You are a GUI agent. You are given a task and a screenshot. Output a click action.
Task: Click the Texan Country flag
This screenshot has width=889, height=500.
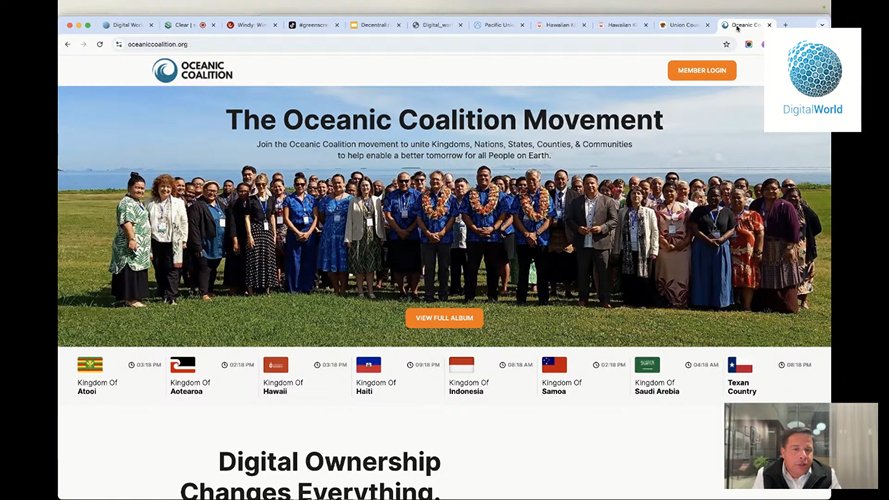click(740, 365)
